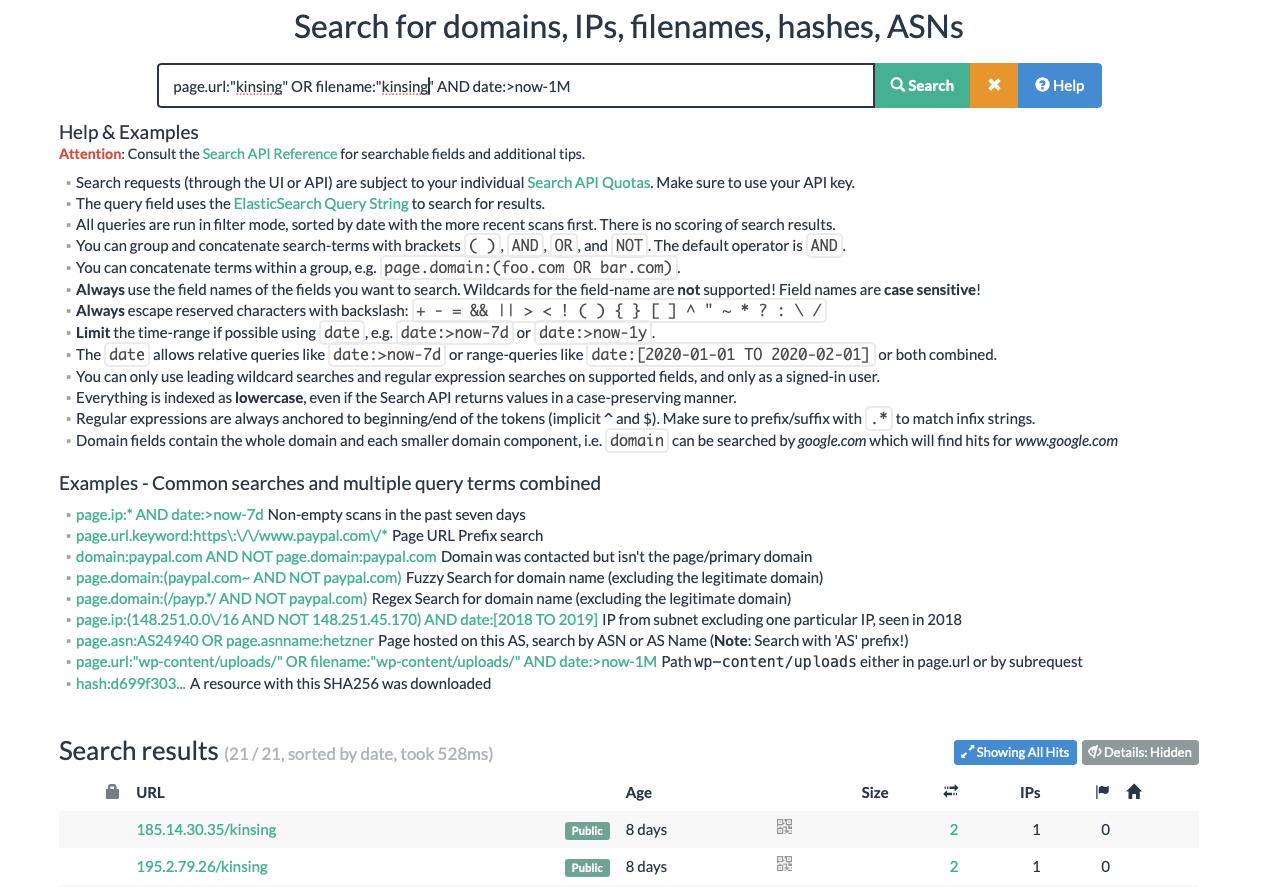
Task: Open the Search API Quotas link
Action: click(588, 182)
